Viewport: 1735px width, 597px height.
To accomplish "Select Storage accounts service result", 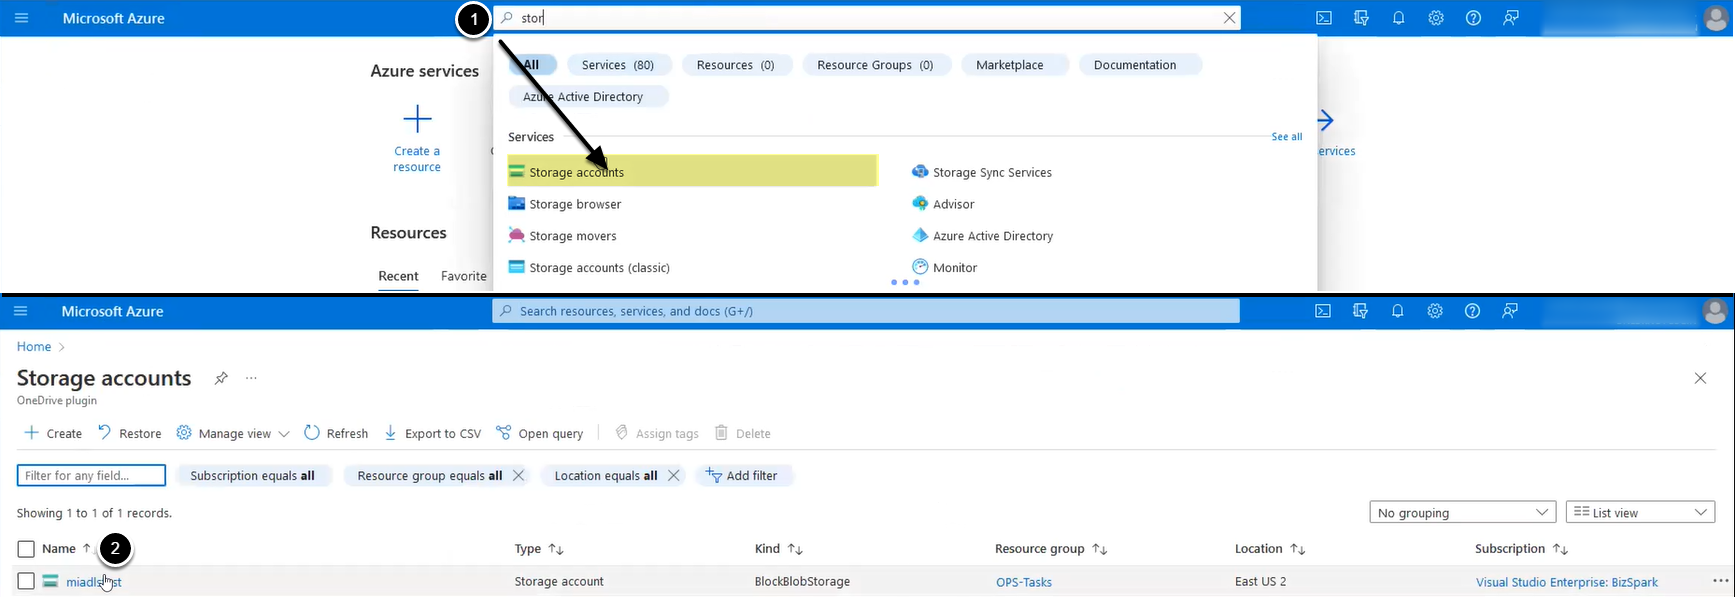I will point(692,171).
